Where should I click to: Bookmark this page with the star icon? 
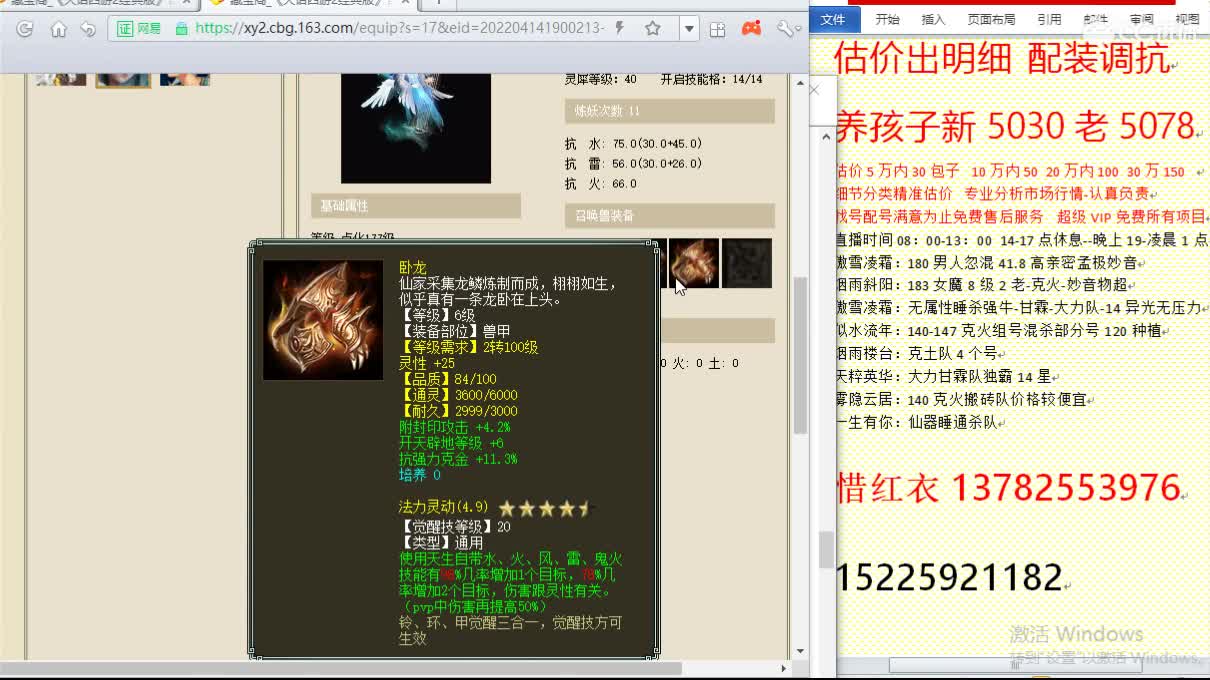pyautogui.click(x=653, y=29)
